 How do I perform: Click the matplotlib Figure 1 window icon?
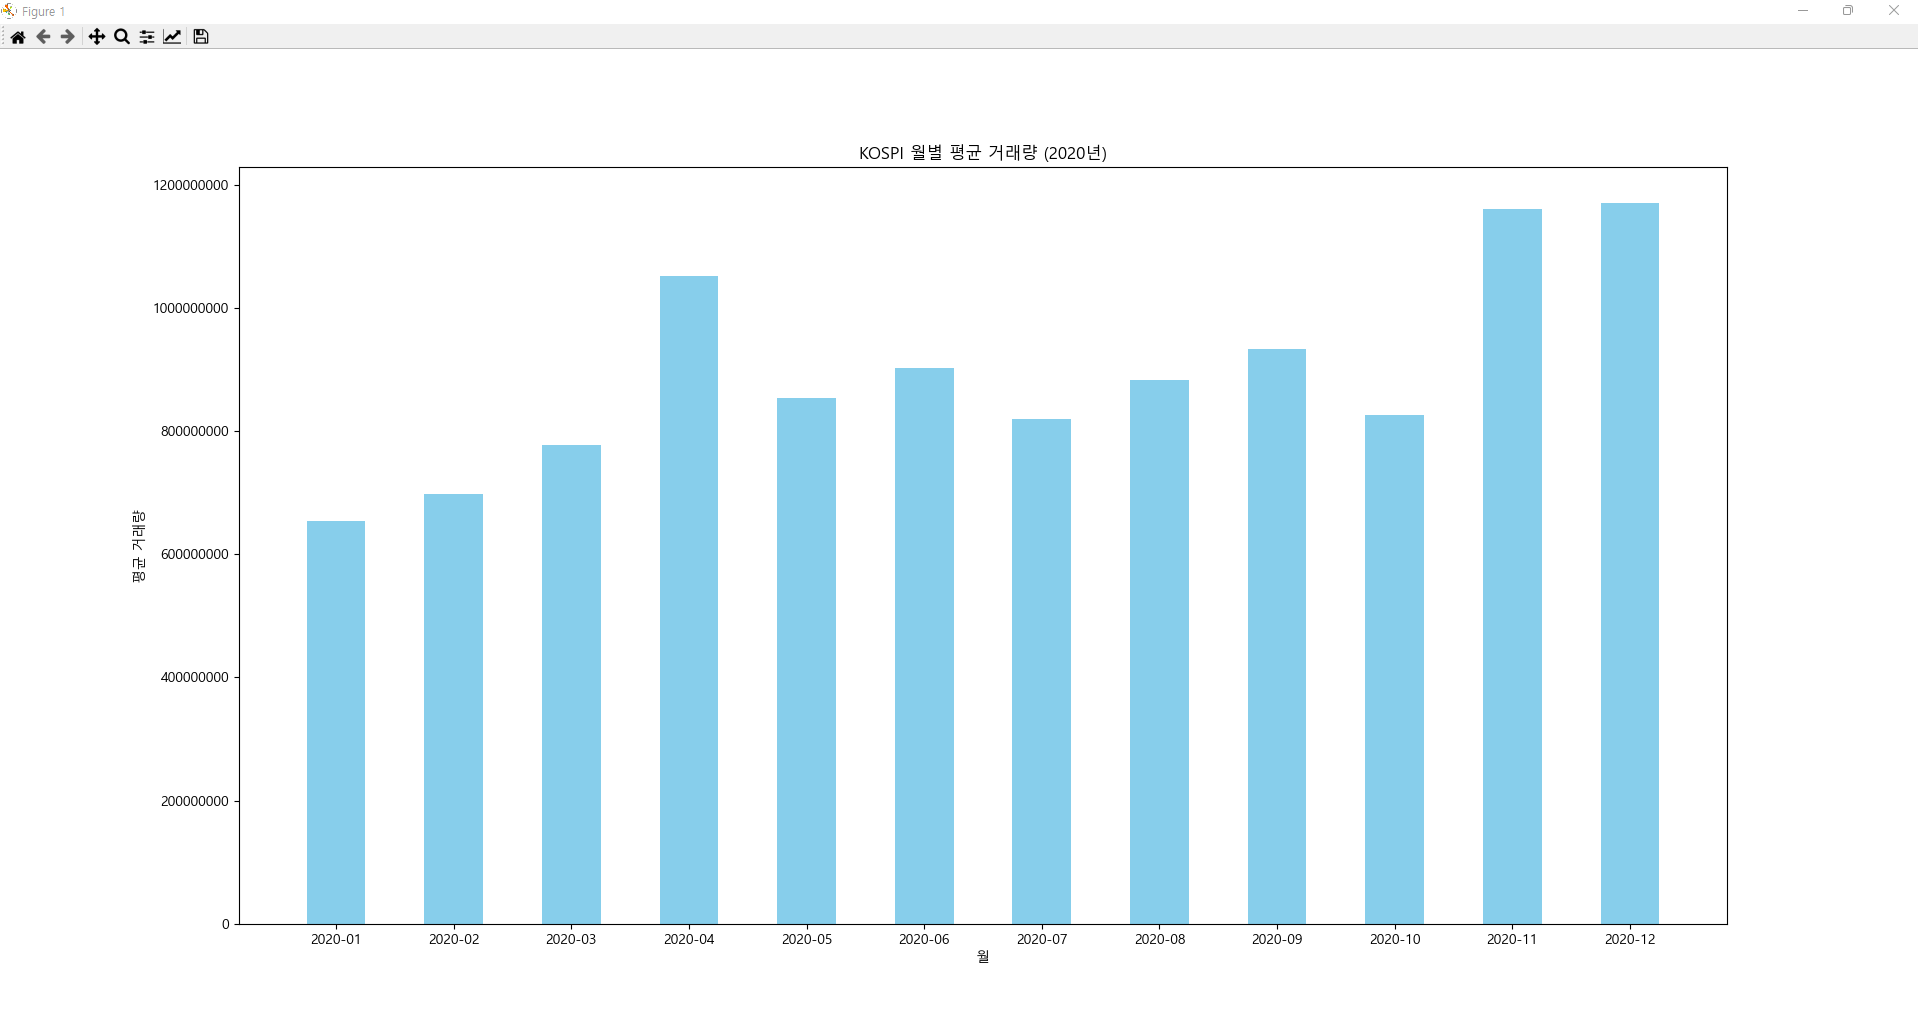(x=9, y=11)
